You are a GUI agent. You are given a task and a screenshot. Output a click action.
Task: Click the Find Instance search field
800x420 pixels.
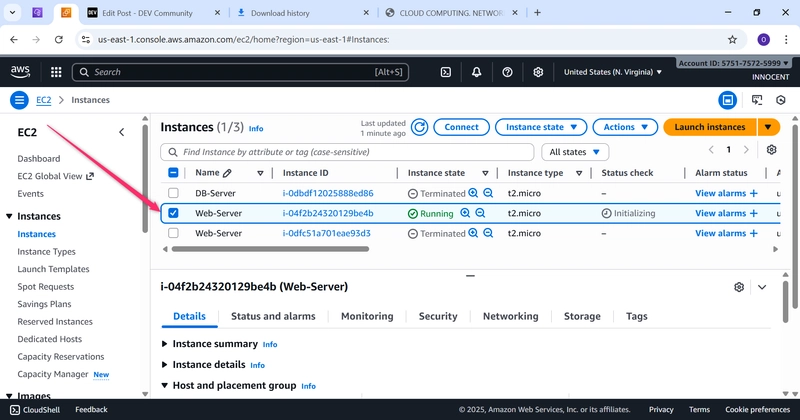(x=347, y=152)
